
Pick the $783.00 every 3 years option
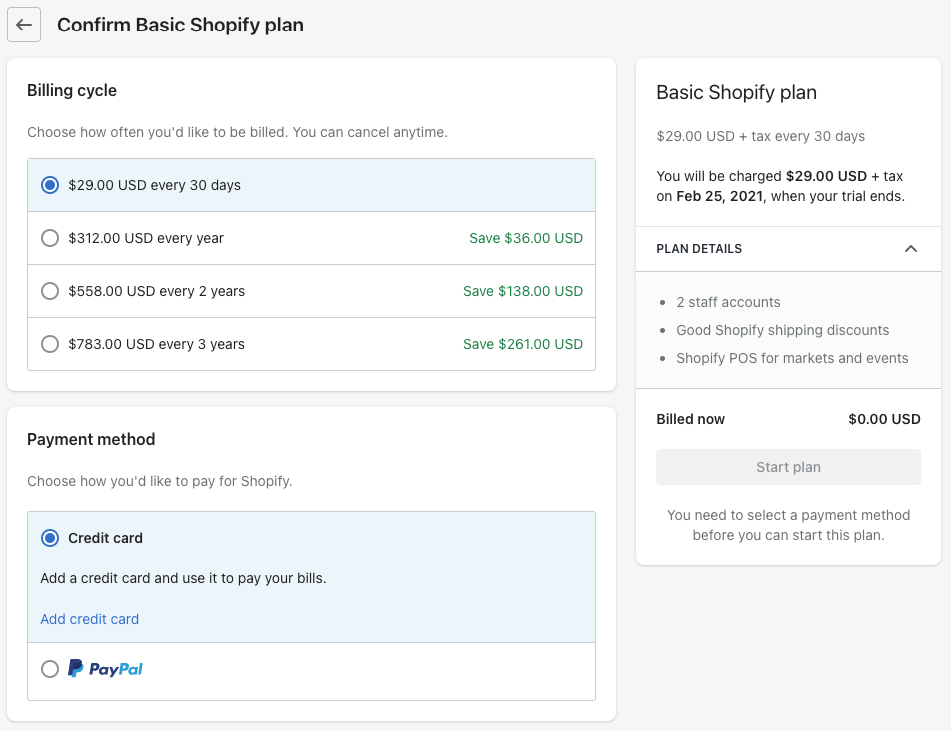pos(50,344)
